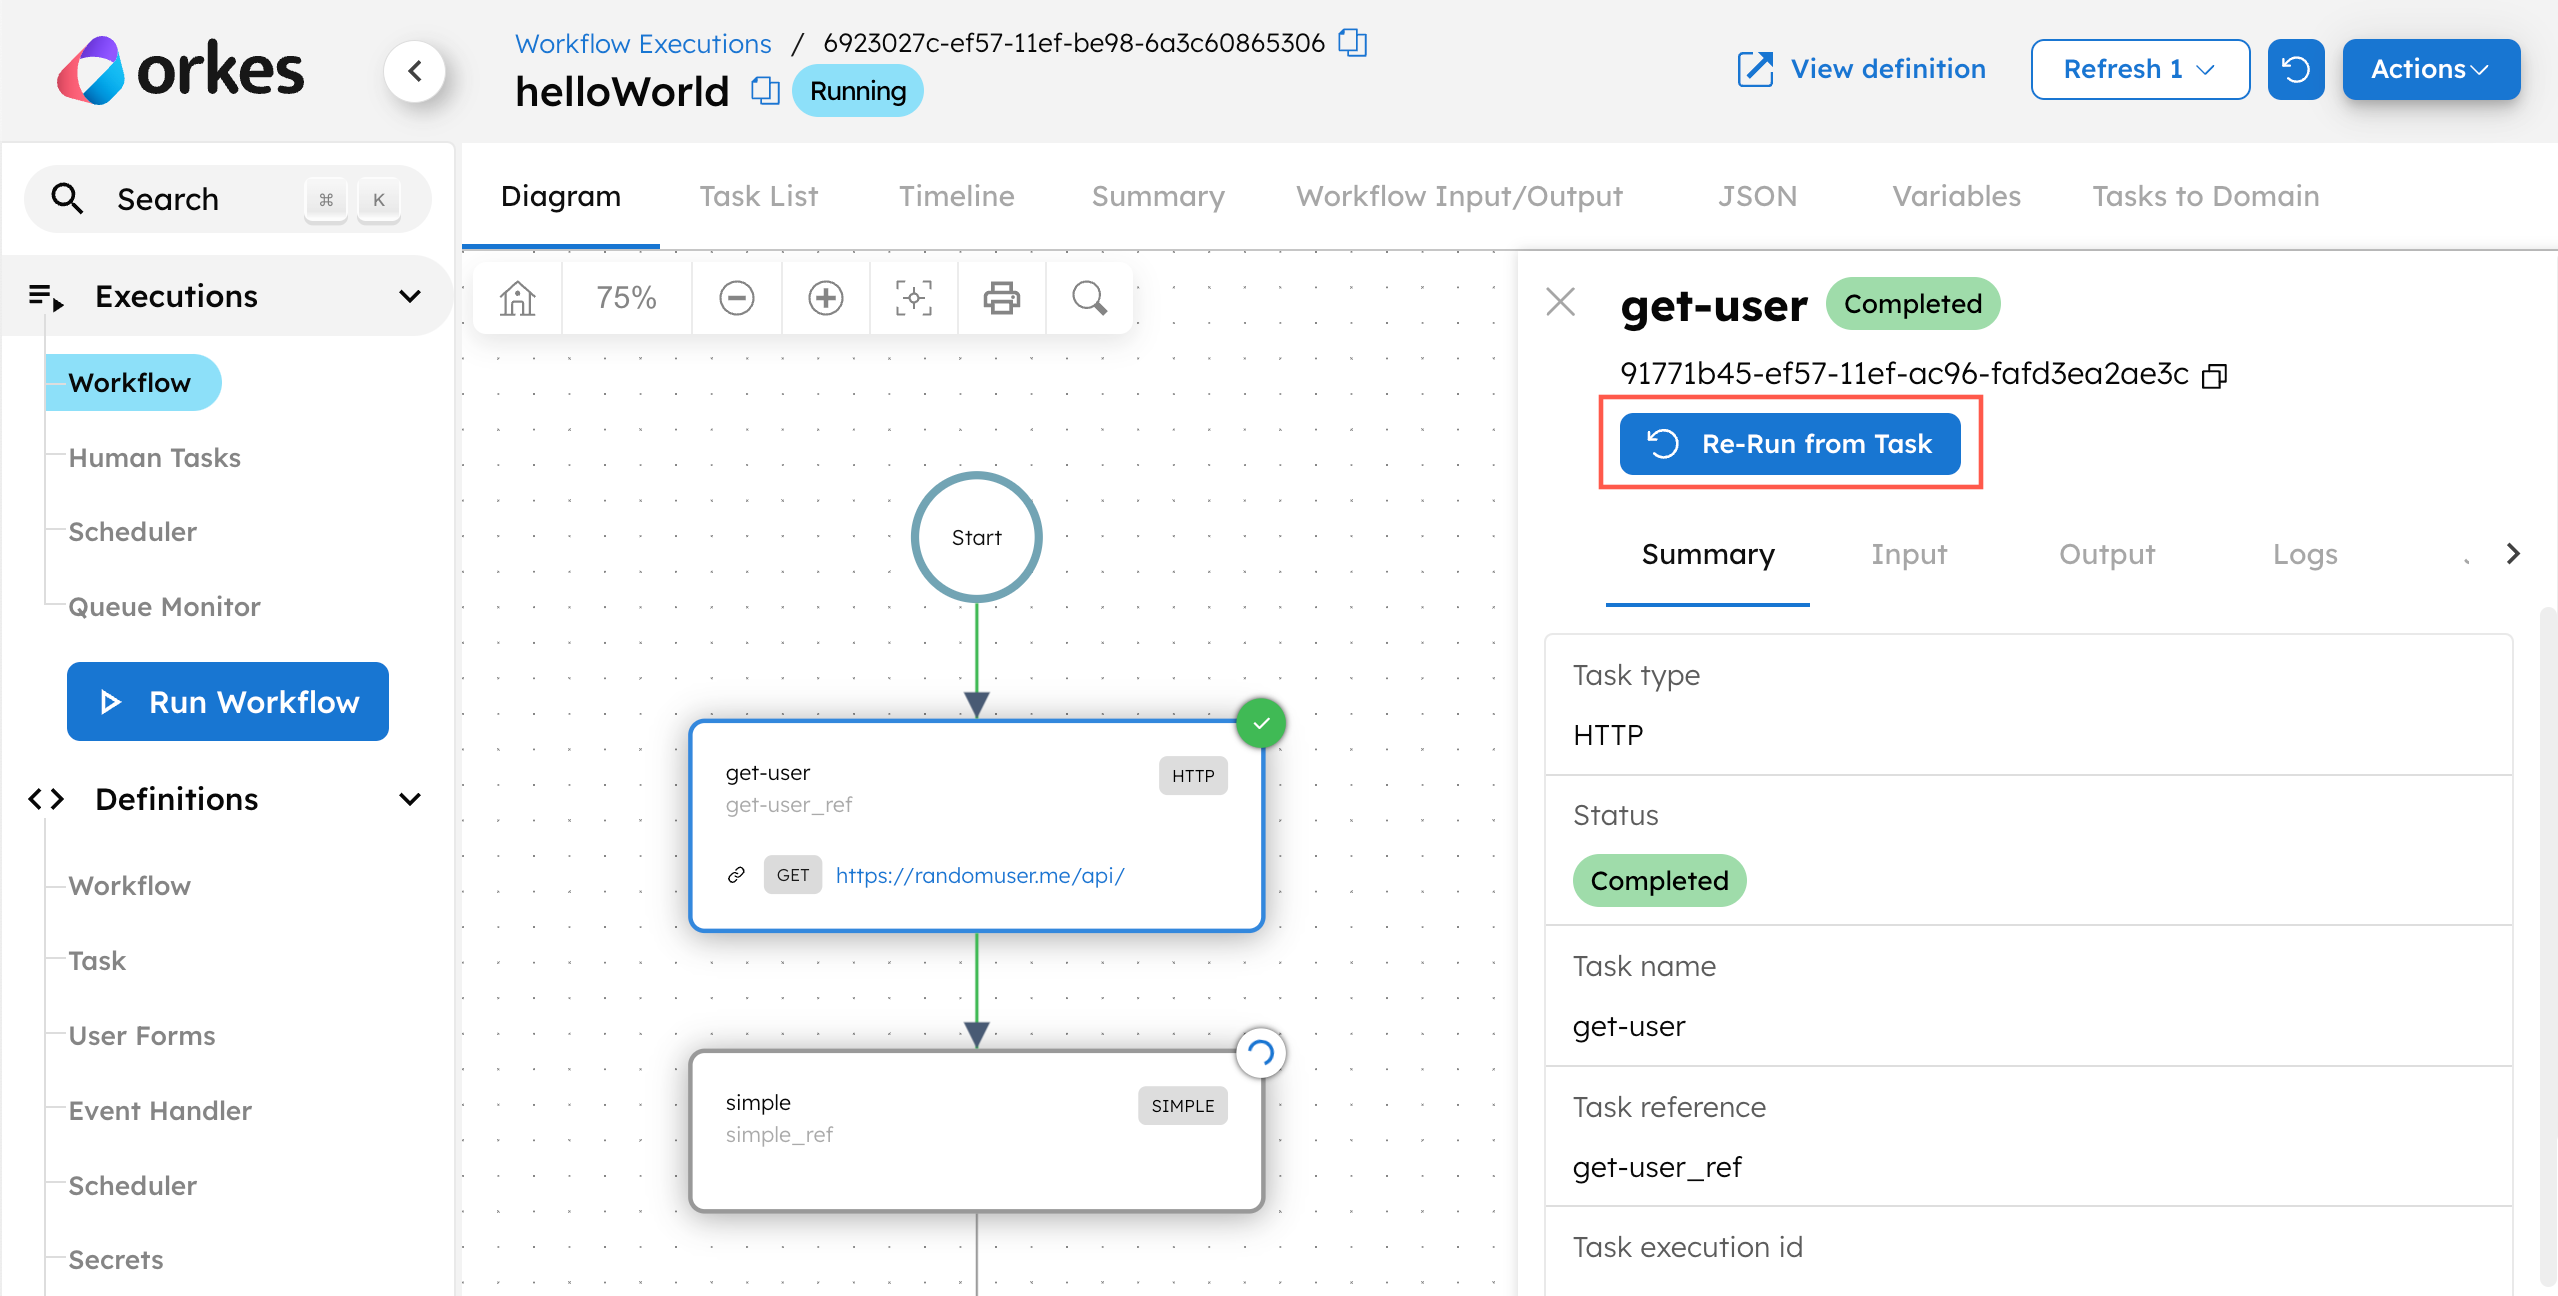Open Queue Monitor

[164, 606]
